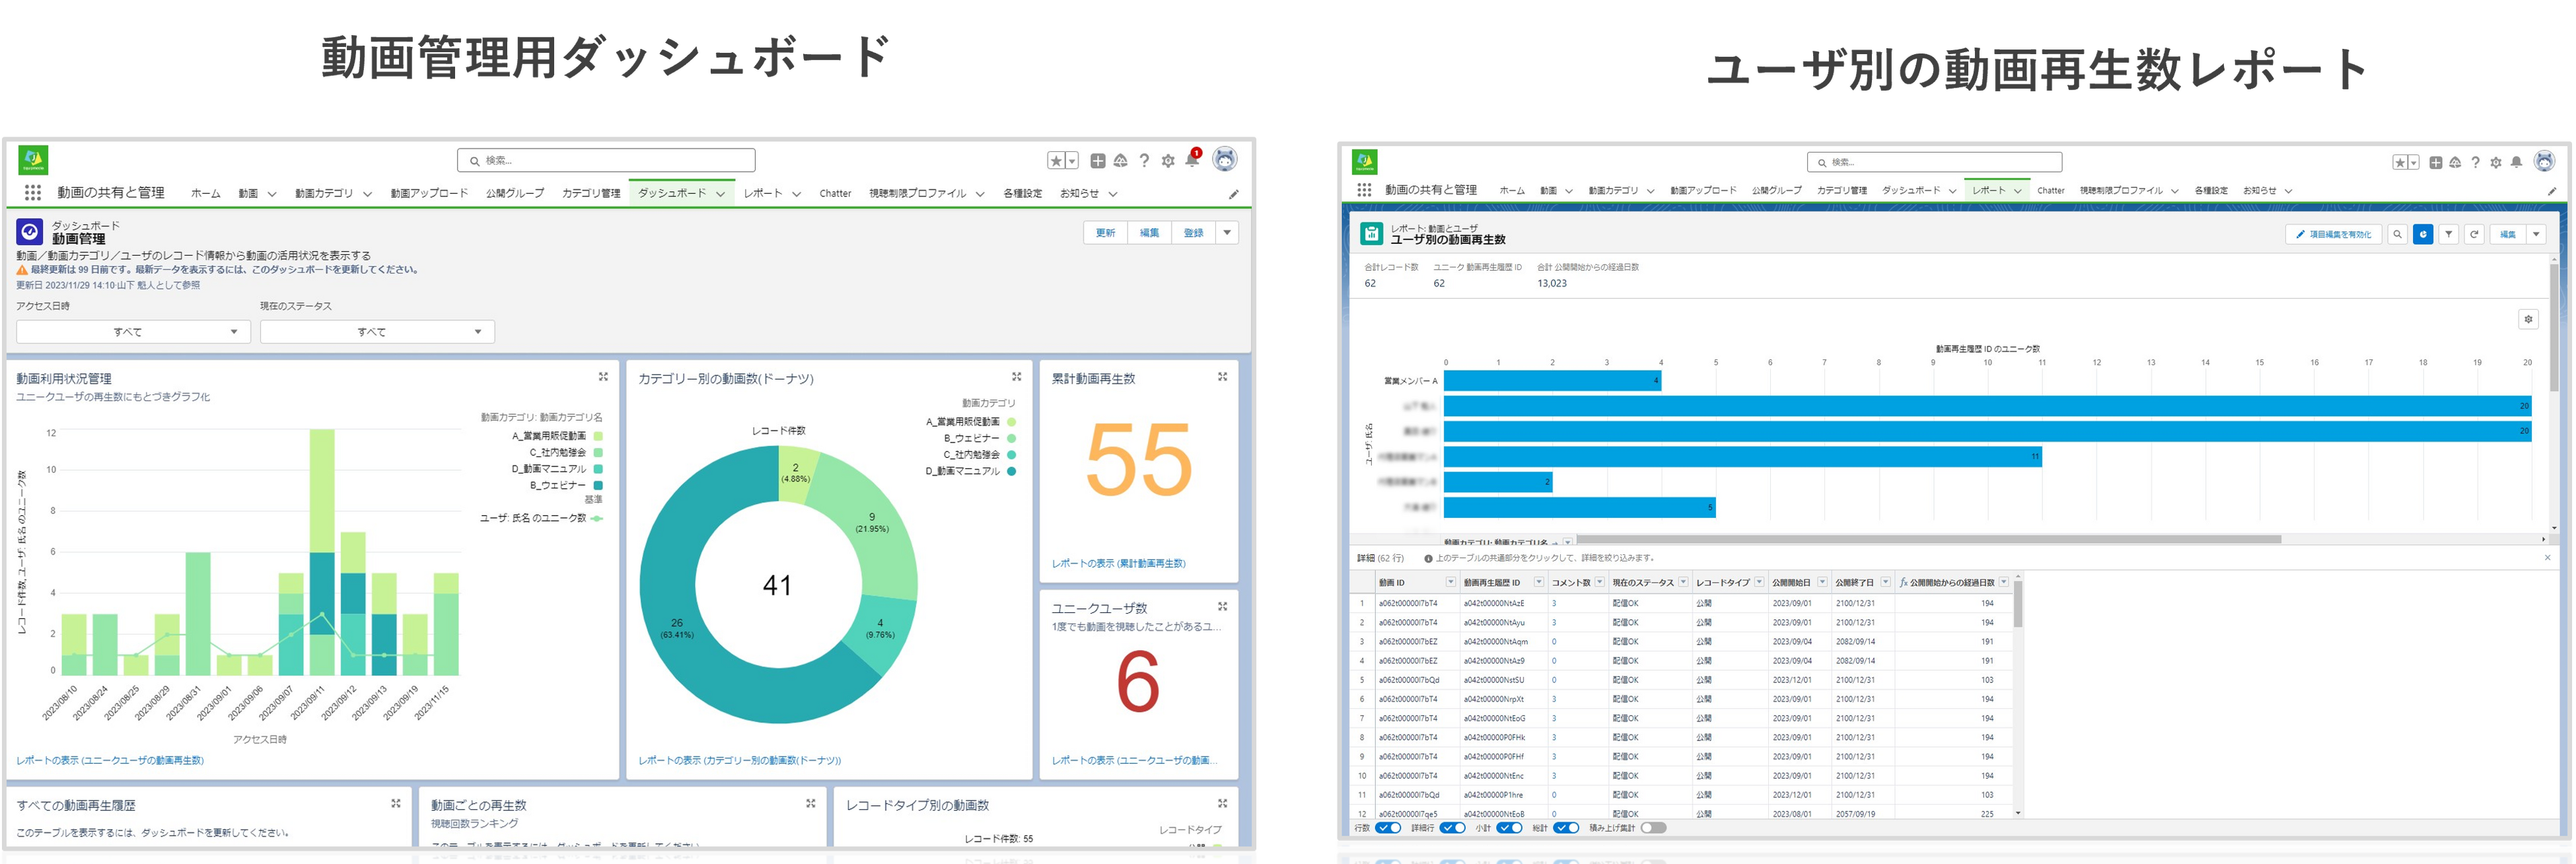This screenshot has width=2576, height=864.
Task: Switch to the 動画アップロード tab in dashboard
Action: pyautogui.click(x=429, y=193)
